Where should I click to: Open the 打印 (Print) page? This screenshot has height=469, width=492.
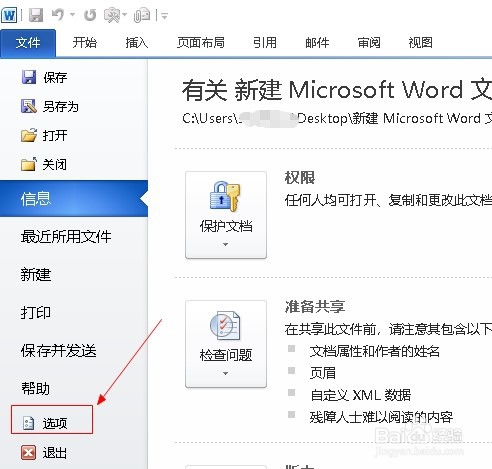pos(36,313)
